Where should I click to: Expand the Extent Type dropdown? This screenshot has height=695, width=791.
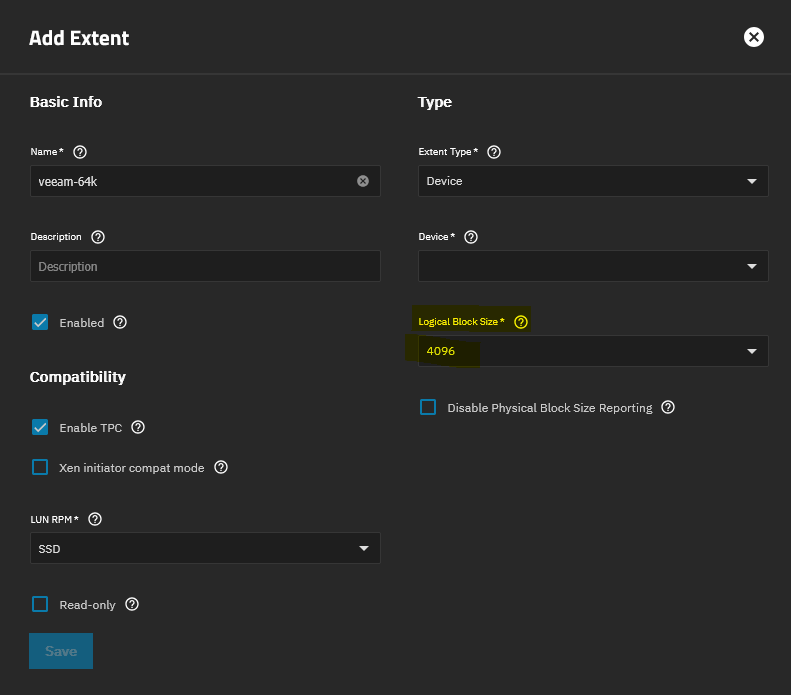593,181
